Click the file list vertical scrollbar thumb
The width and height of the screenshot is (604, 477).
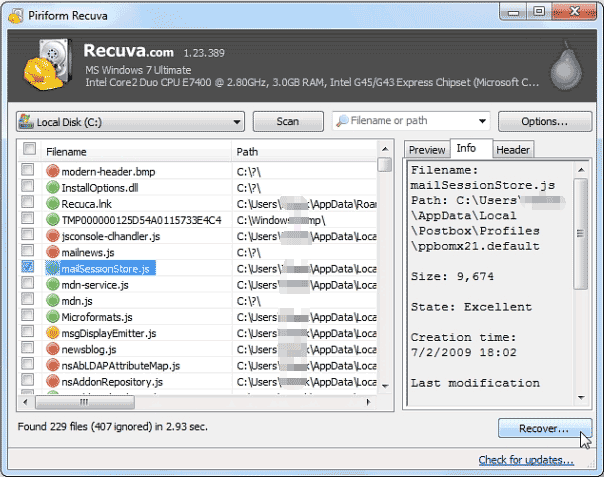point(385,165)
